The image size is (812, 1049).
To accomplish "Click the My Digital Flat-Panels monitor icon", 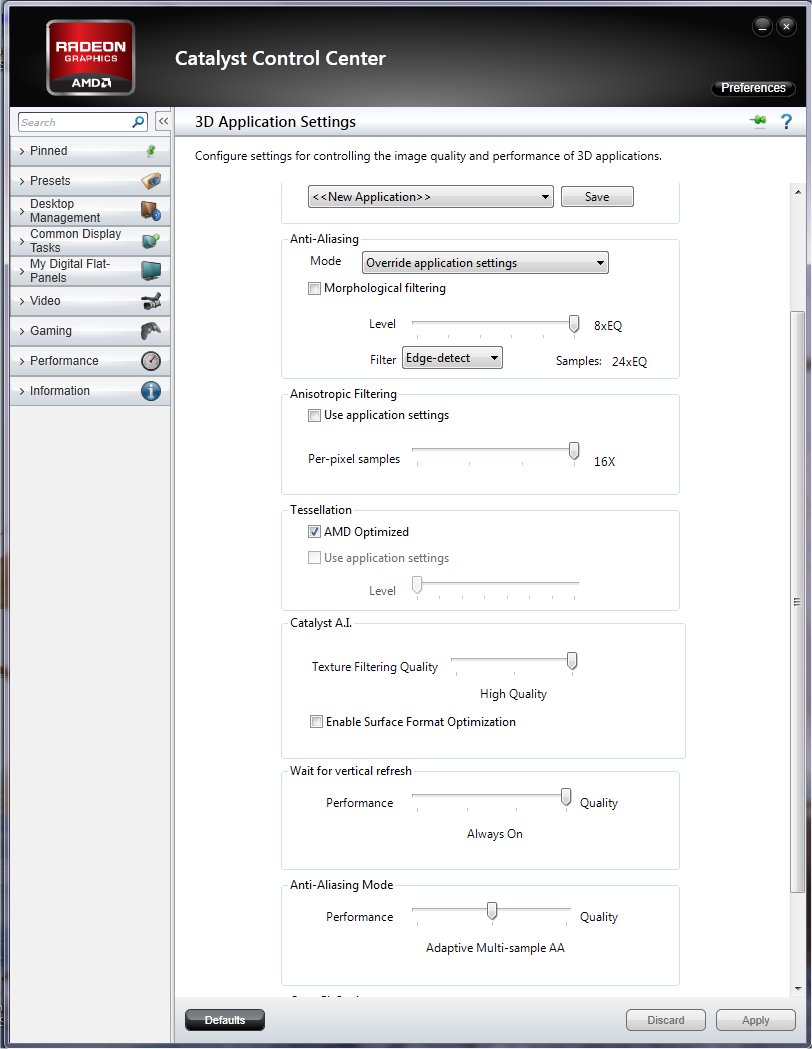I will (x=151, y=270).
